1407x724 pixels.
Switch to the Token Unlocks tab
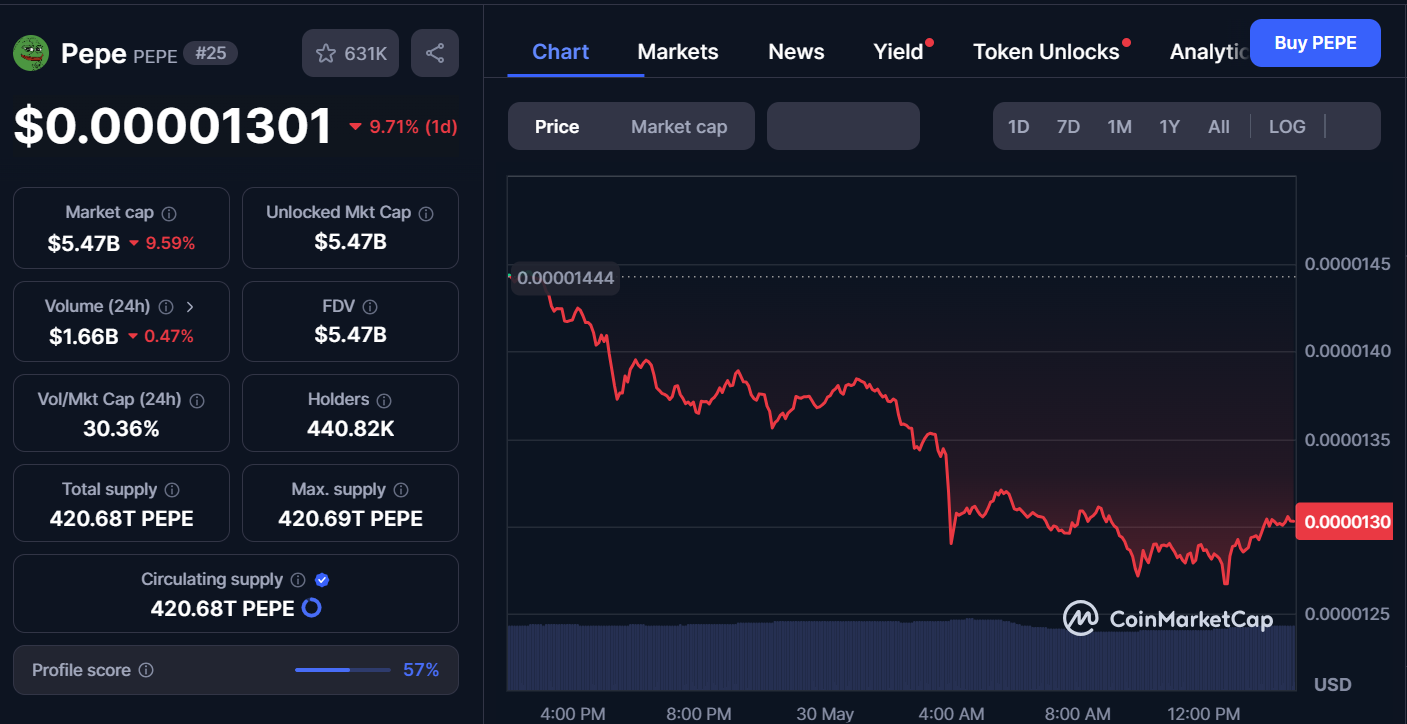point(1046,52)
